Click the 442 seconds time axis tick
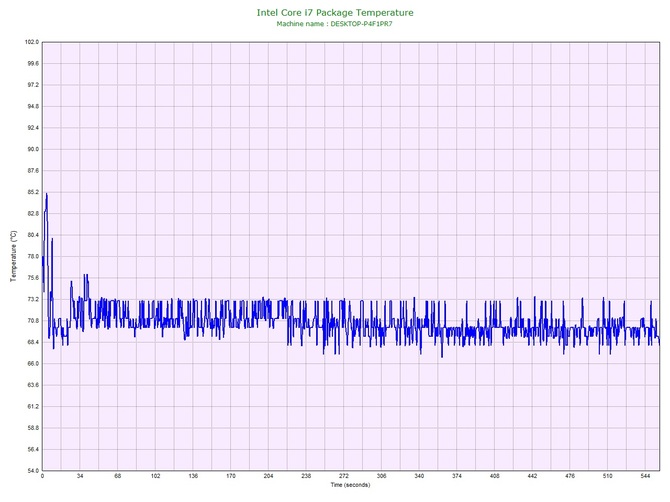 point(532,476)
